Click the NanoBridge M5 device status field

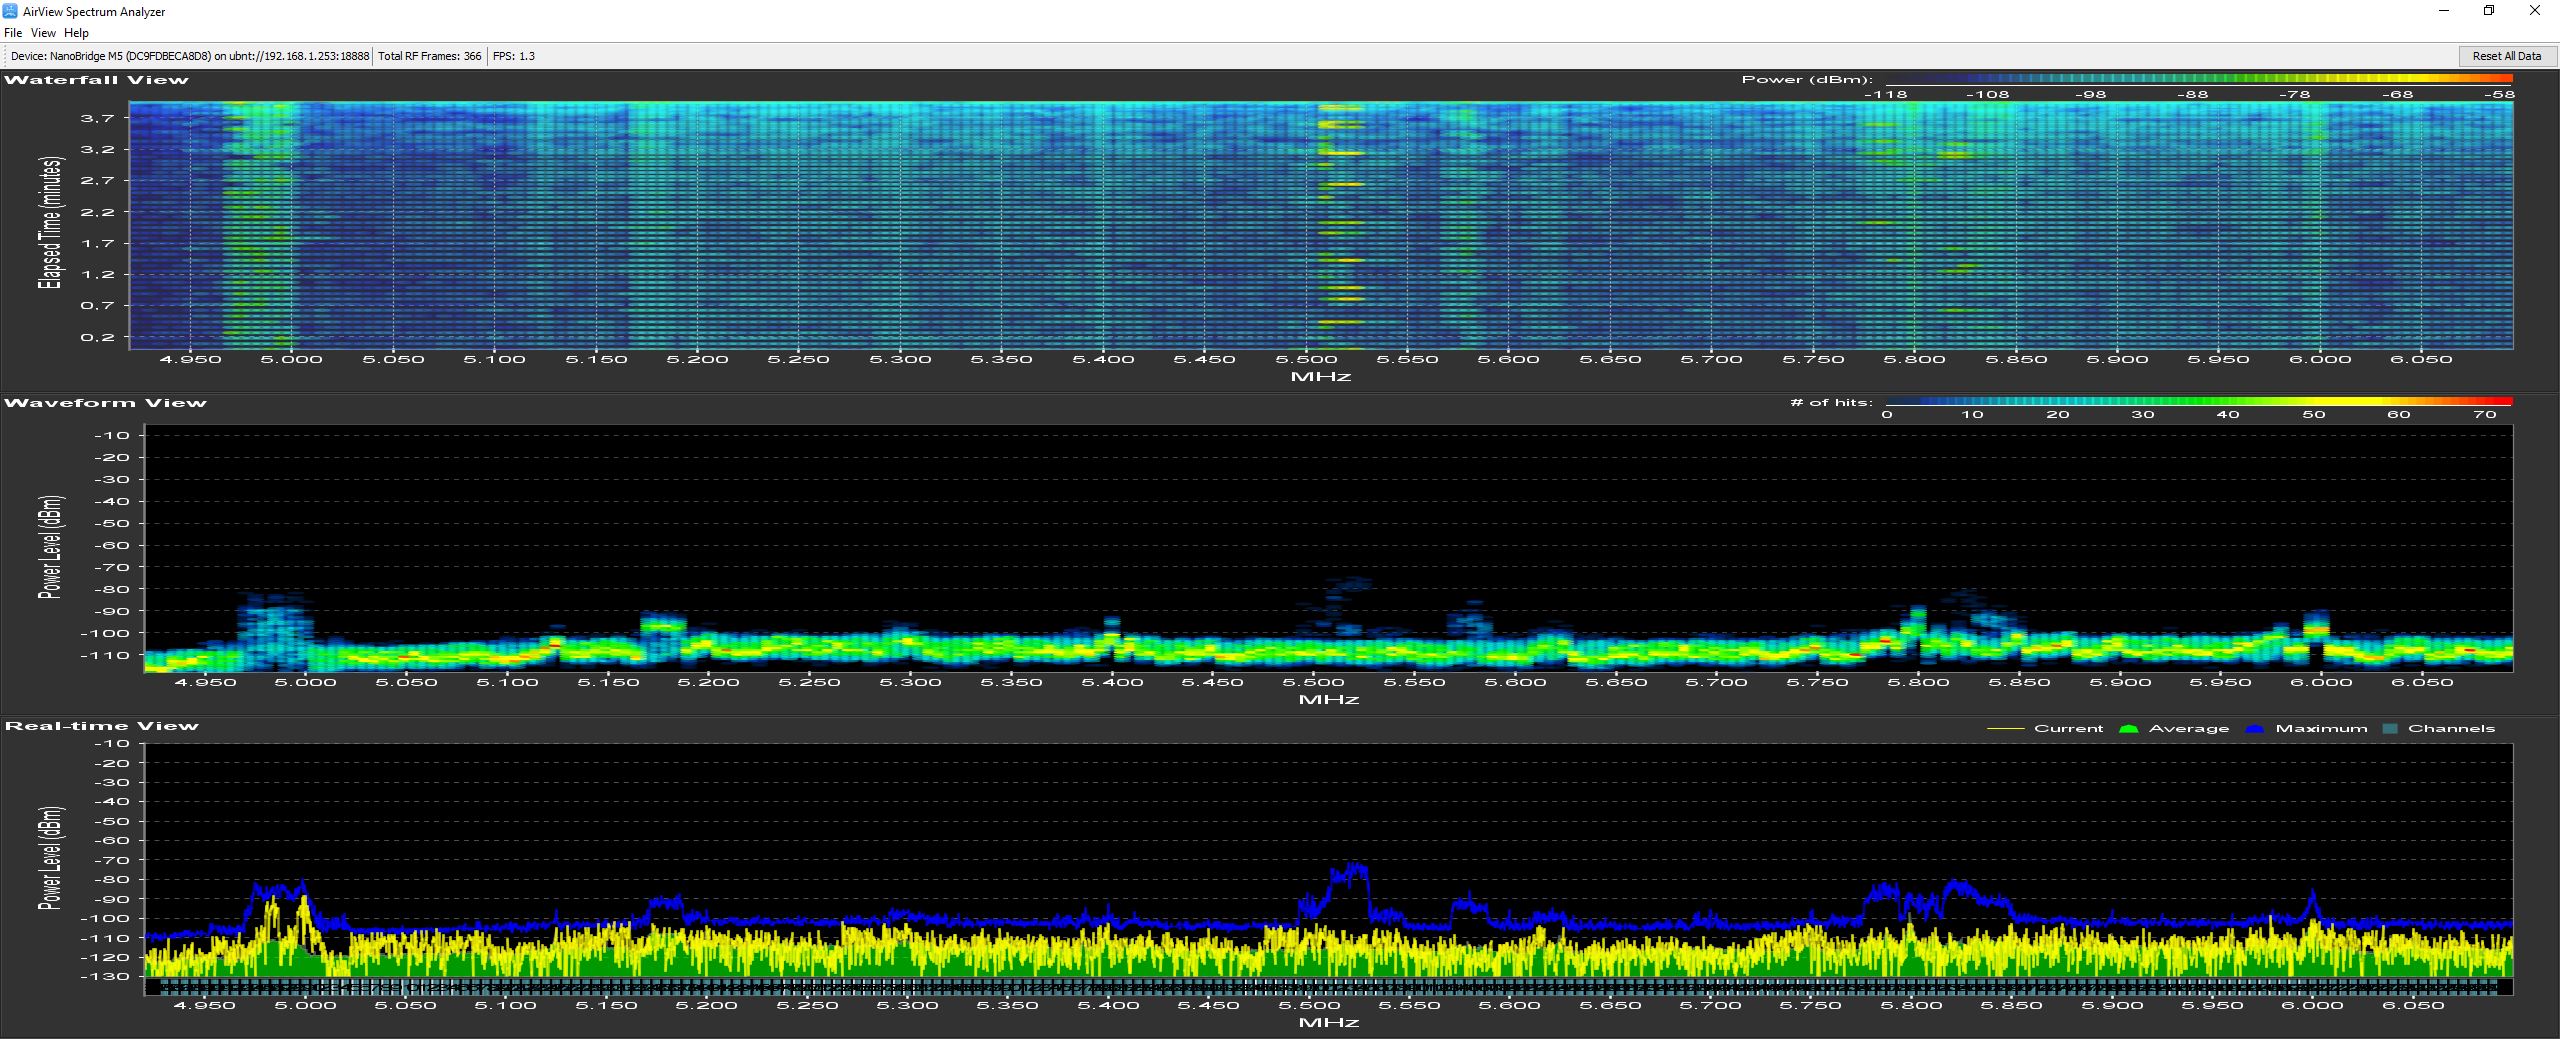(189, 56)
